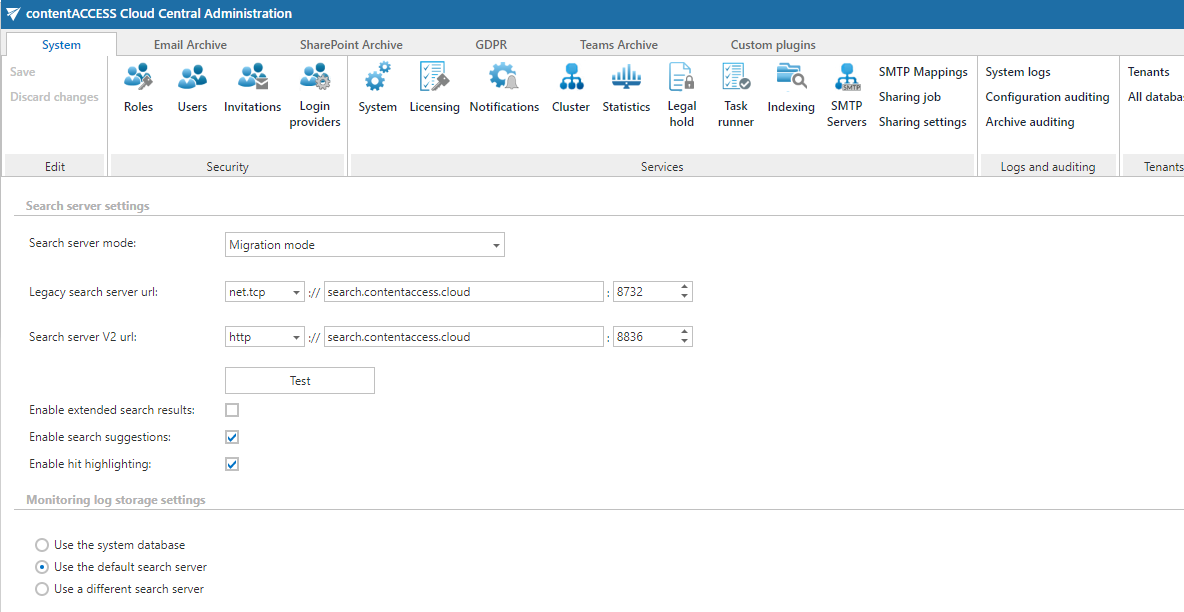Open the Roles security icon

coord(138,88)
